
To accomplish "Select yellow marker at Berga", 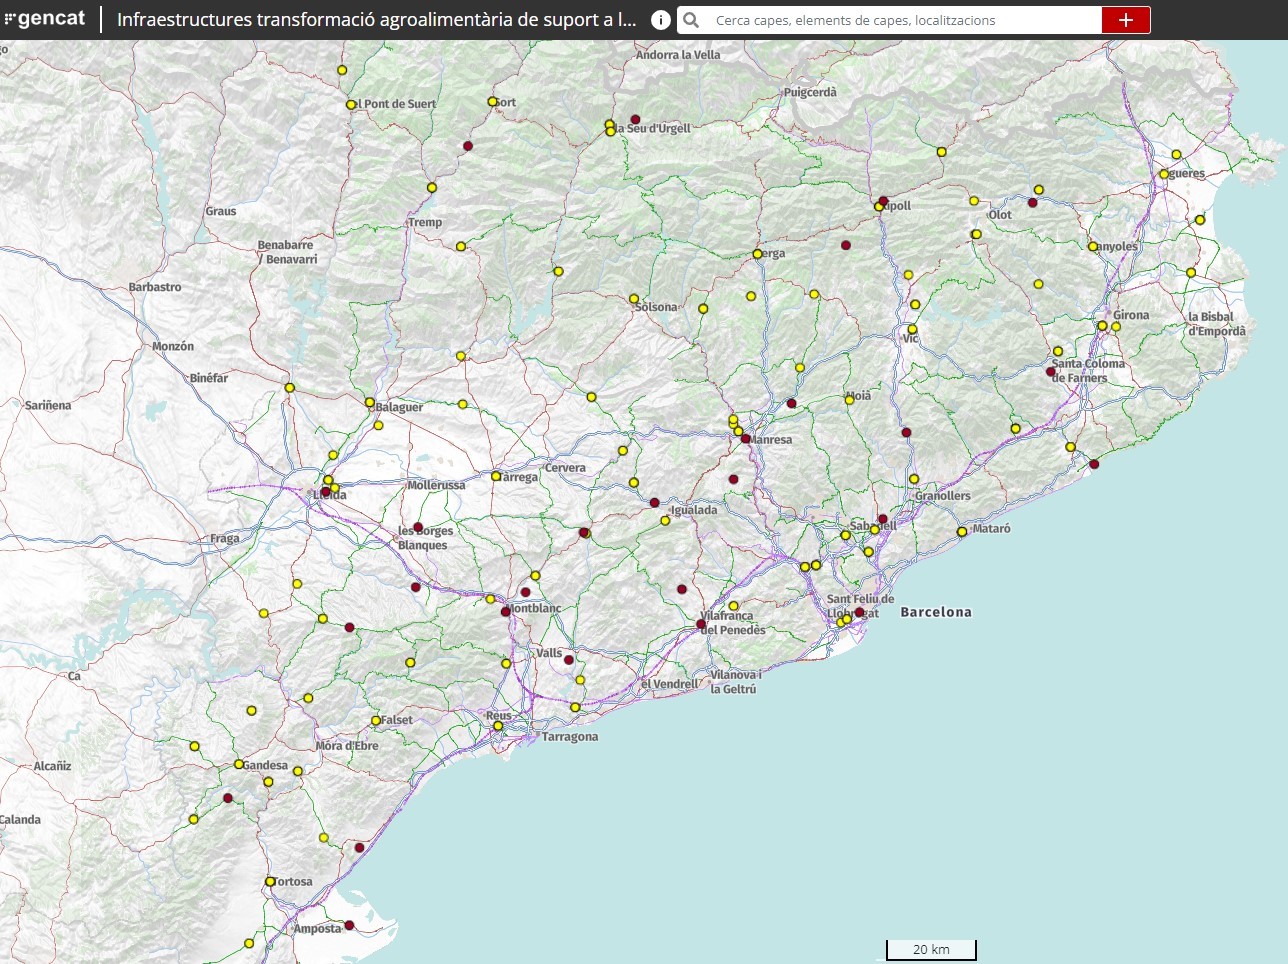I will pos(757,254).
